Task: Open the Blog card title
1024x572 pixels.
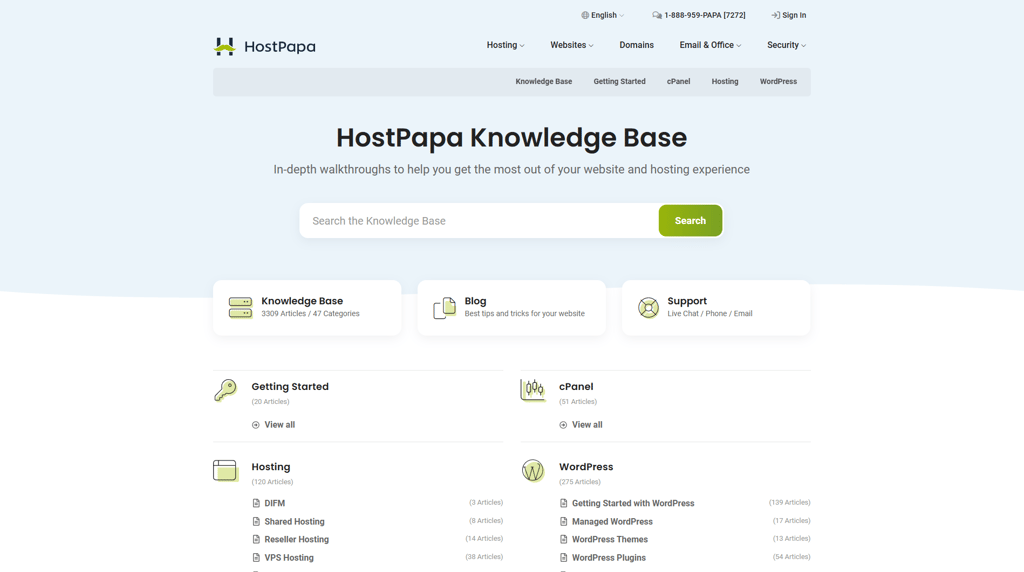Action: pos(475,301)
